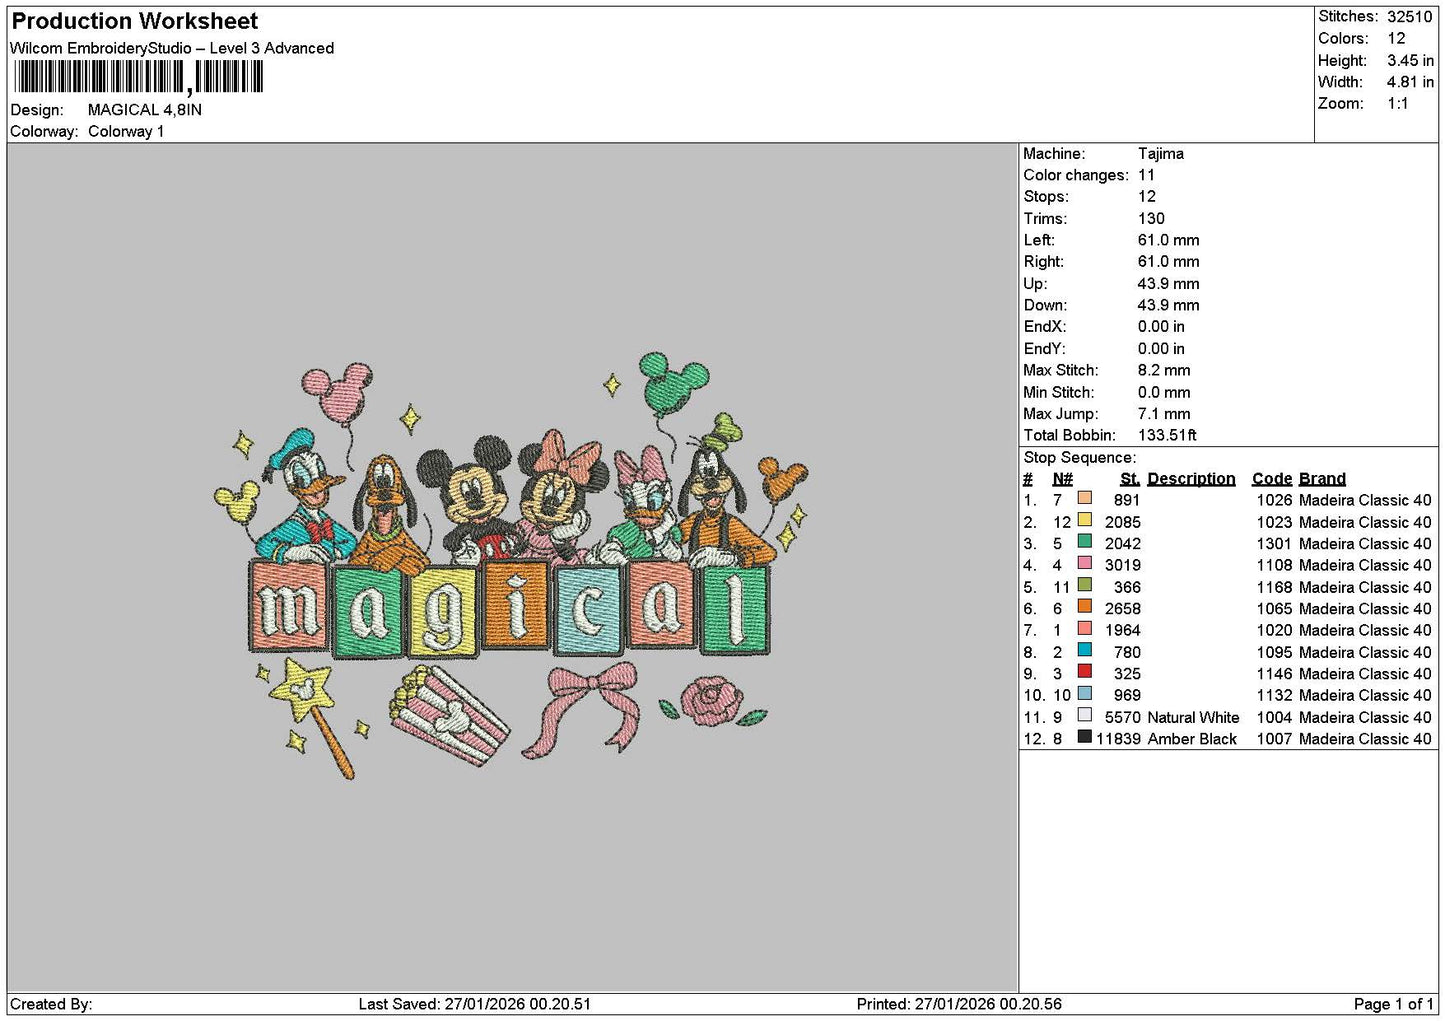Select the salmon swatch with code 1020

1085,628
